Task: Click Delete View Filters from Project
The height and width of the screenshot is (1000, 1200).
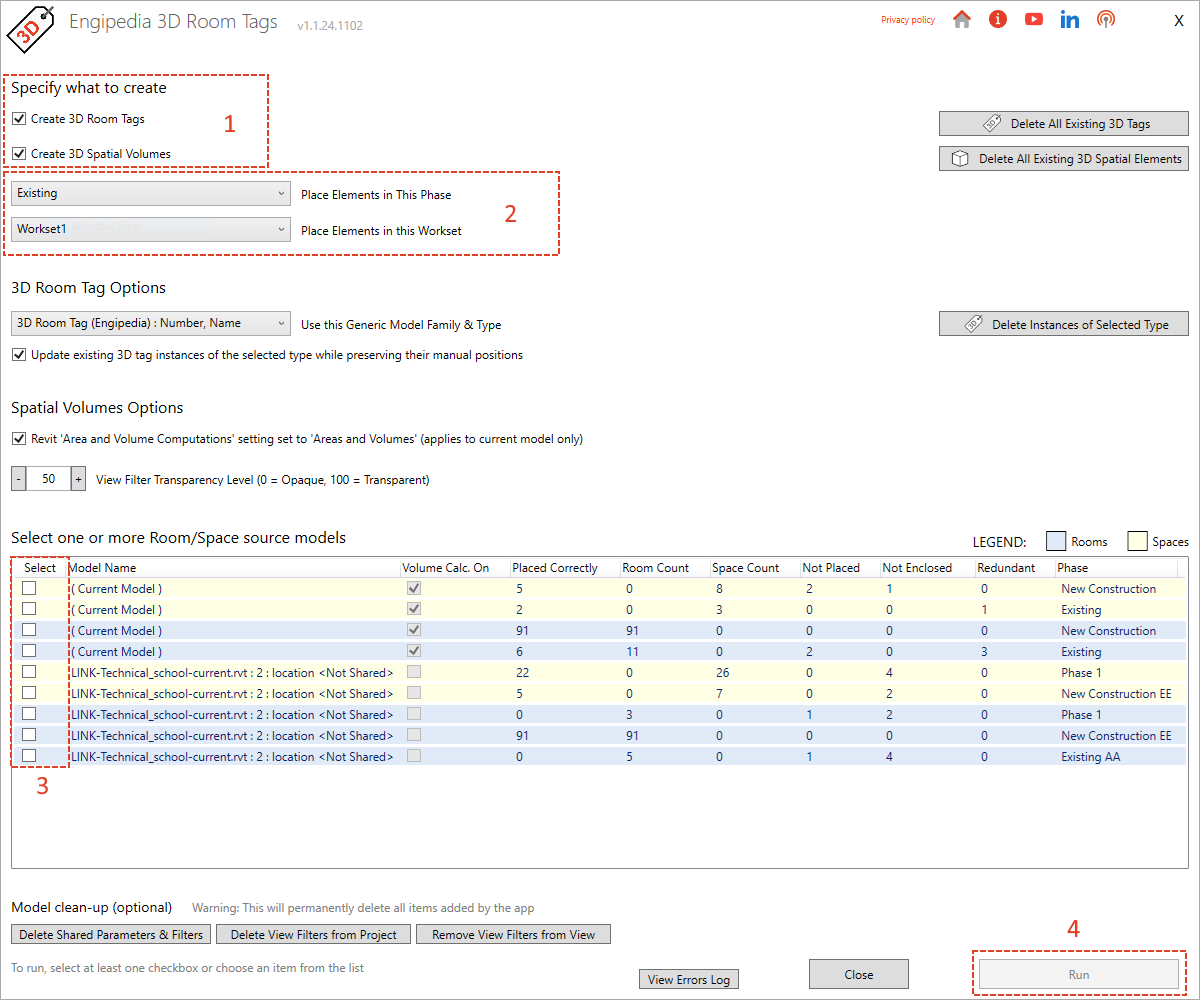Action: 314,935
